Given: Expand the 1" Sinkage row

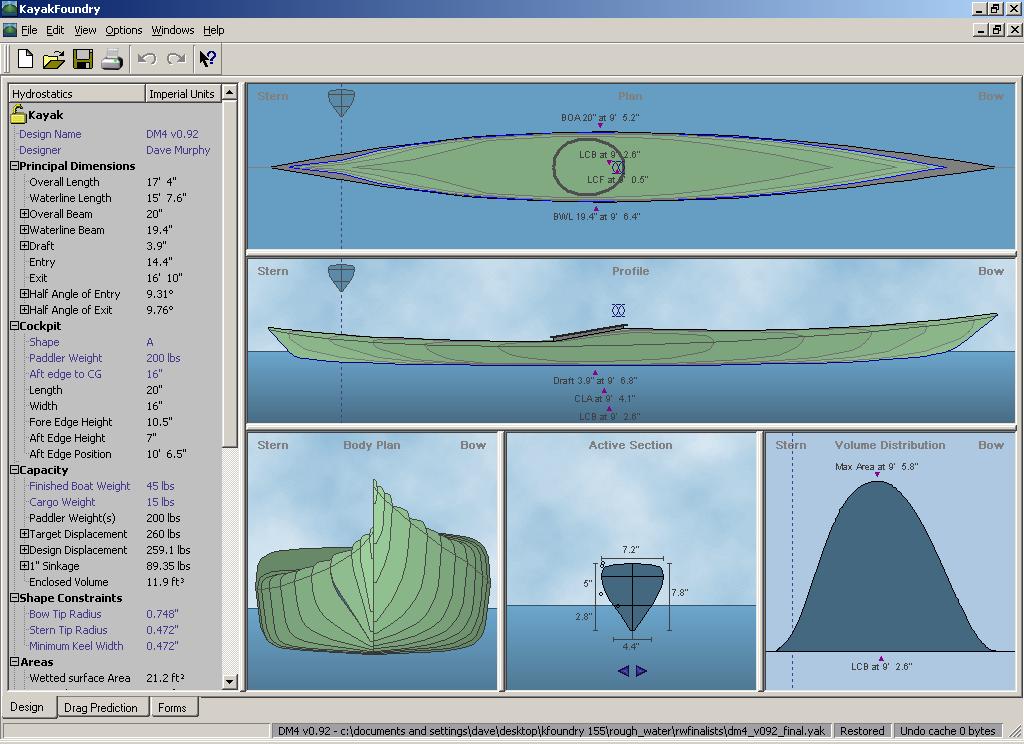Looking at the screenshot, I should pos(24,566).
